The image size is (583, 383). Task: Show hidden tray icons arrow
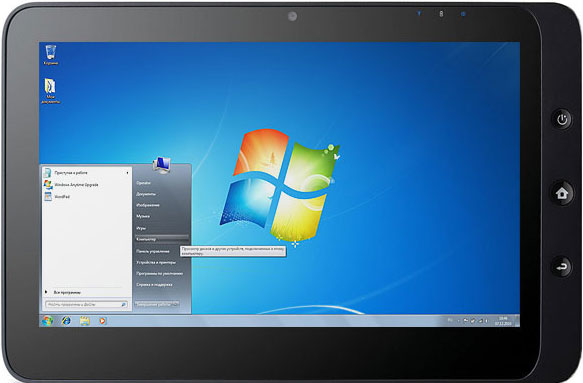(459, 321)
